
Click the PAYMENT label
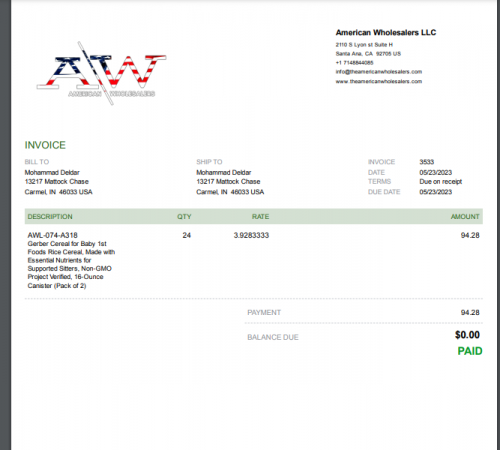(264, 313)
